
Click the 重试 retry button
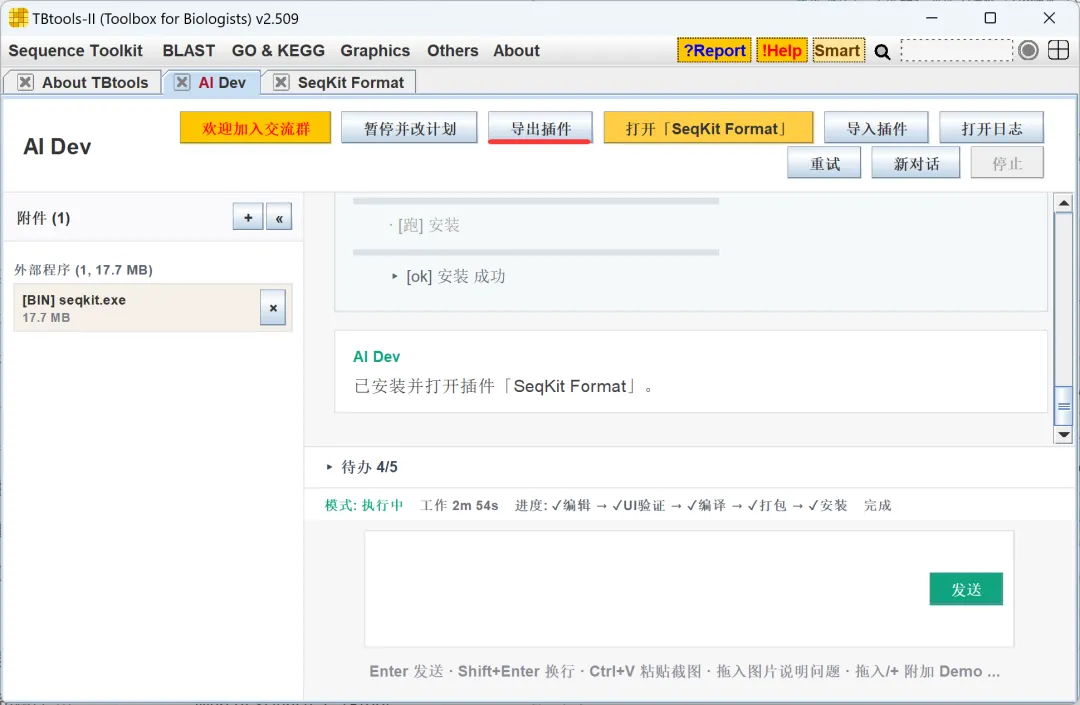point(824,163)
